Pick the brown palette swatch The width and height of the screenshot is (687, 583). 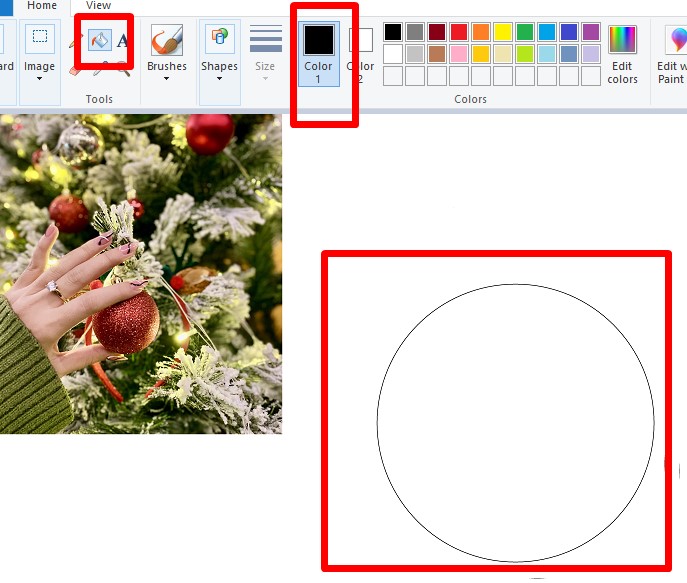click(x=437, y=54)
